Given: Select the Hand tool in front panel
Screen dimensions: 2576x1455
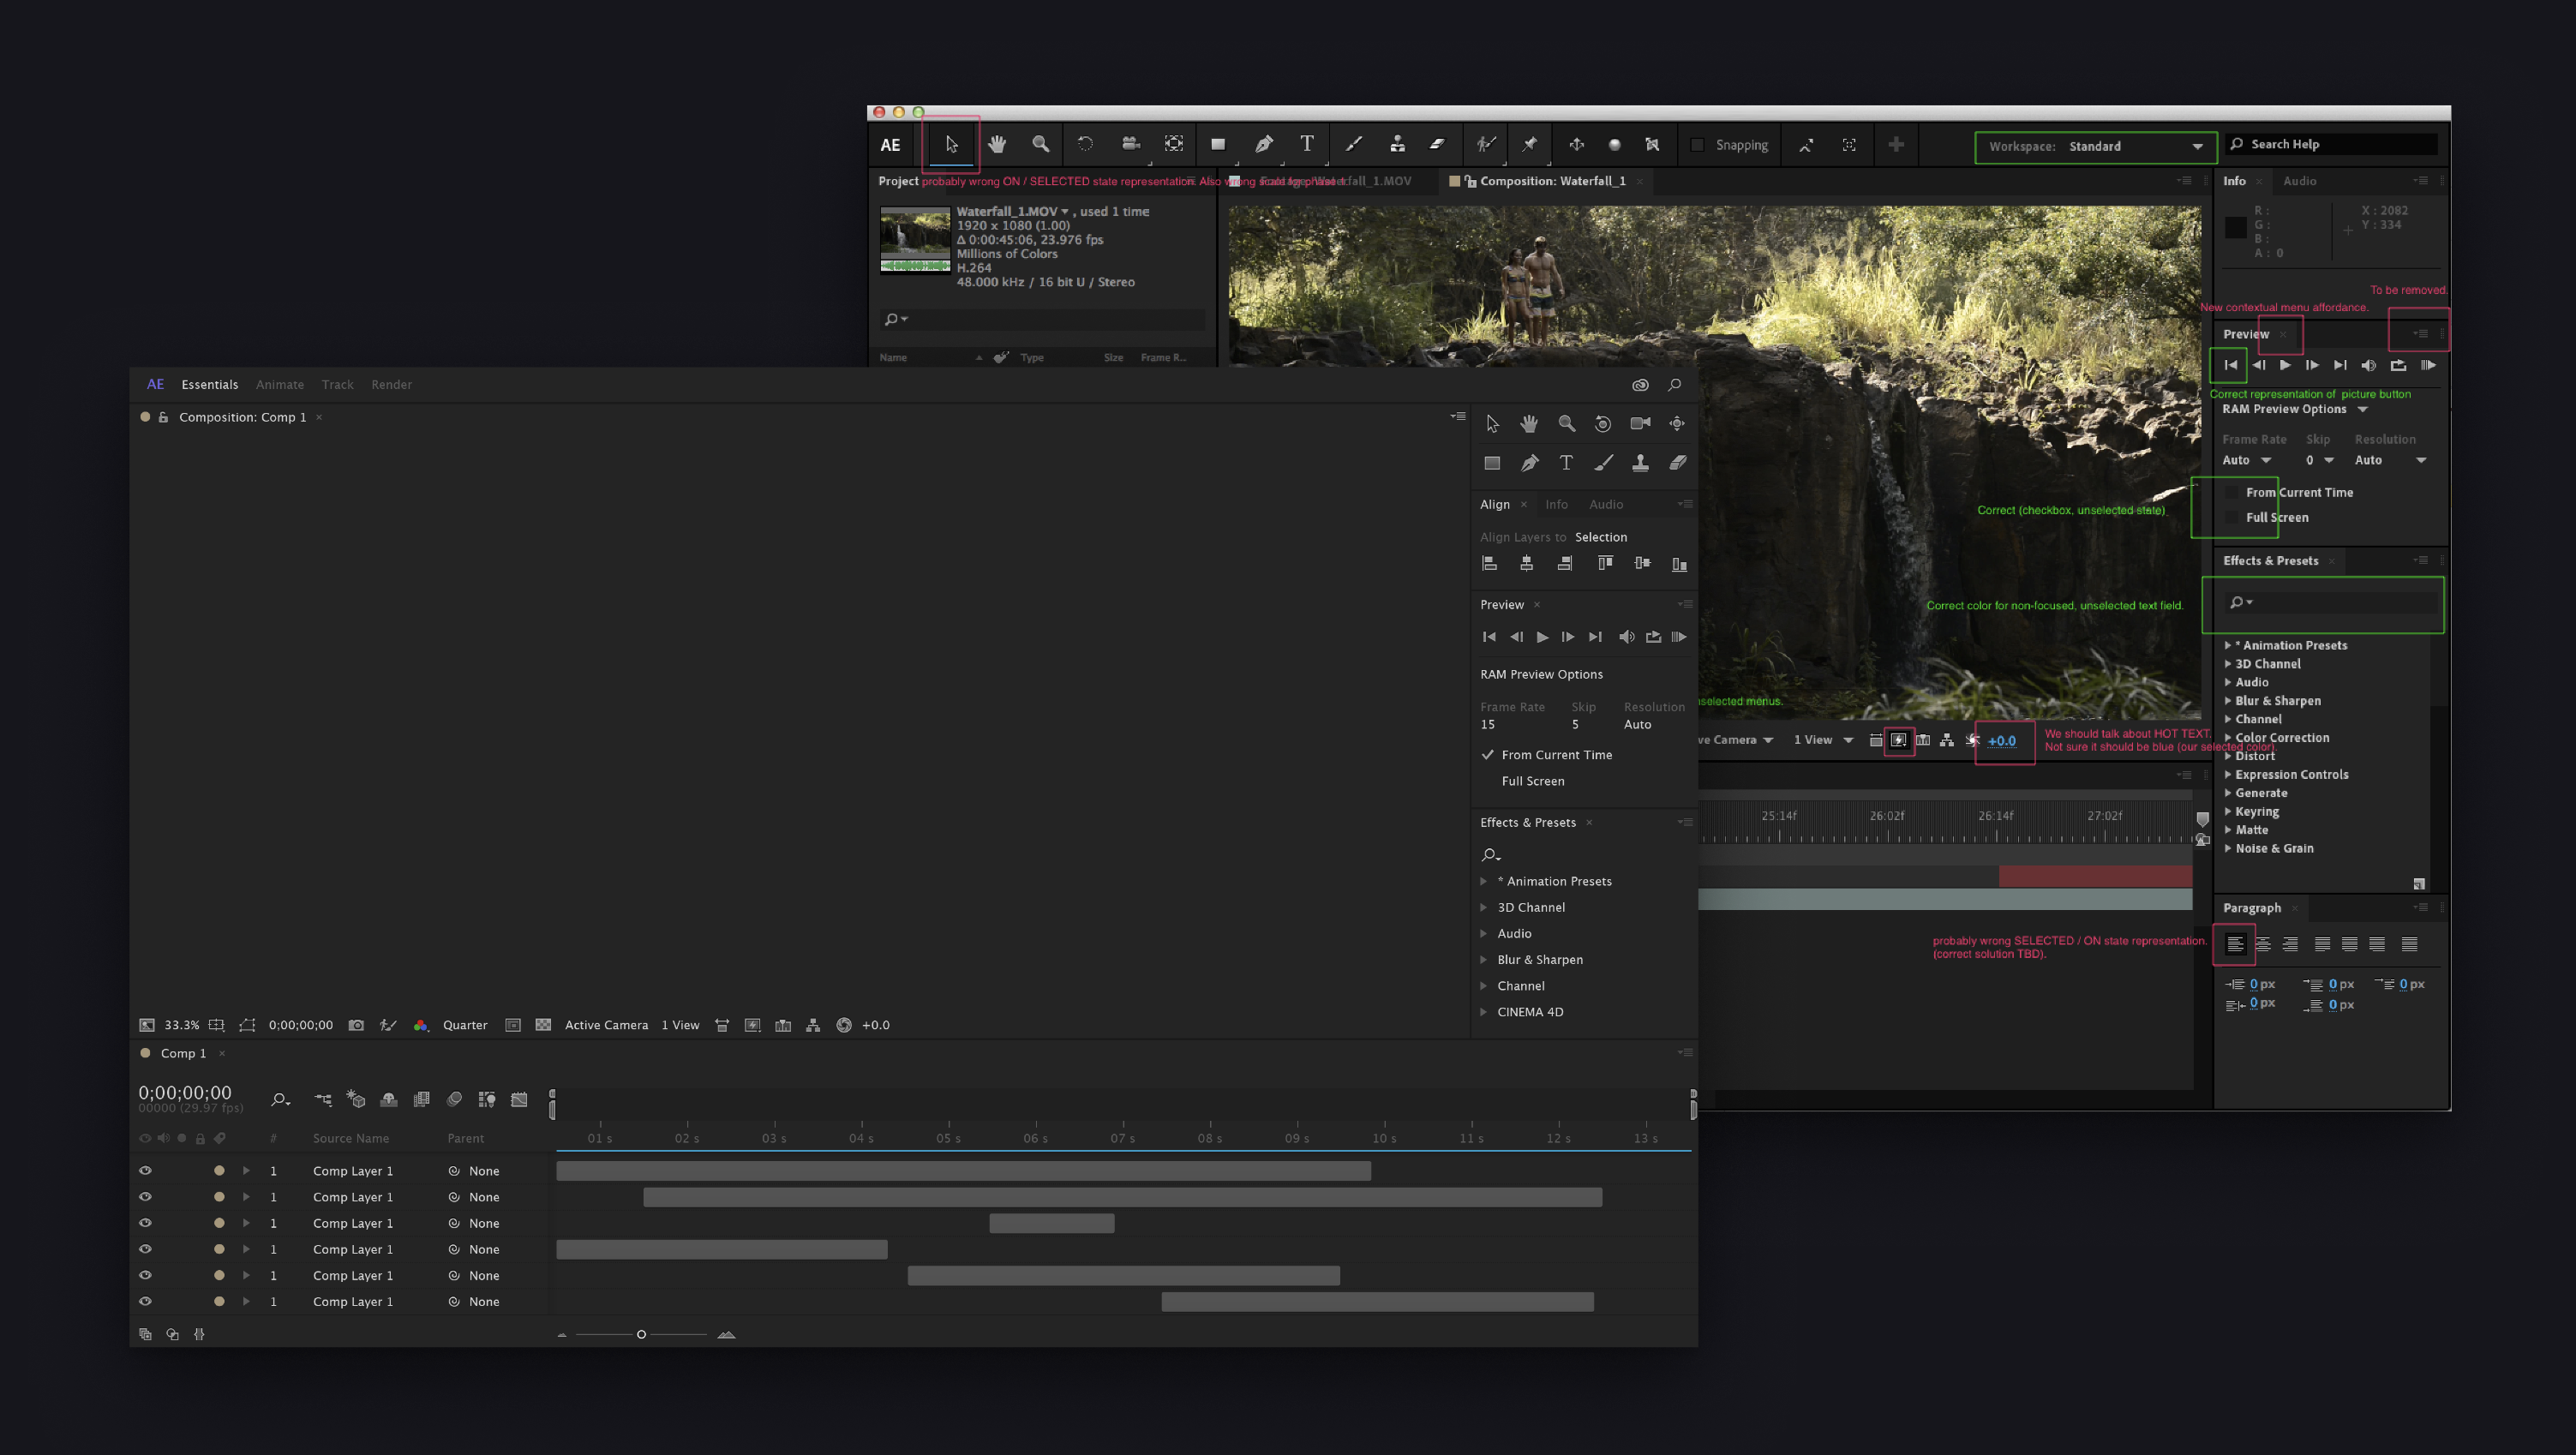Looking at the screenshot, I should point(1529,424).
